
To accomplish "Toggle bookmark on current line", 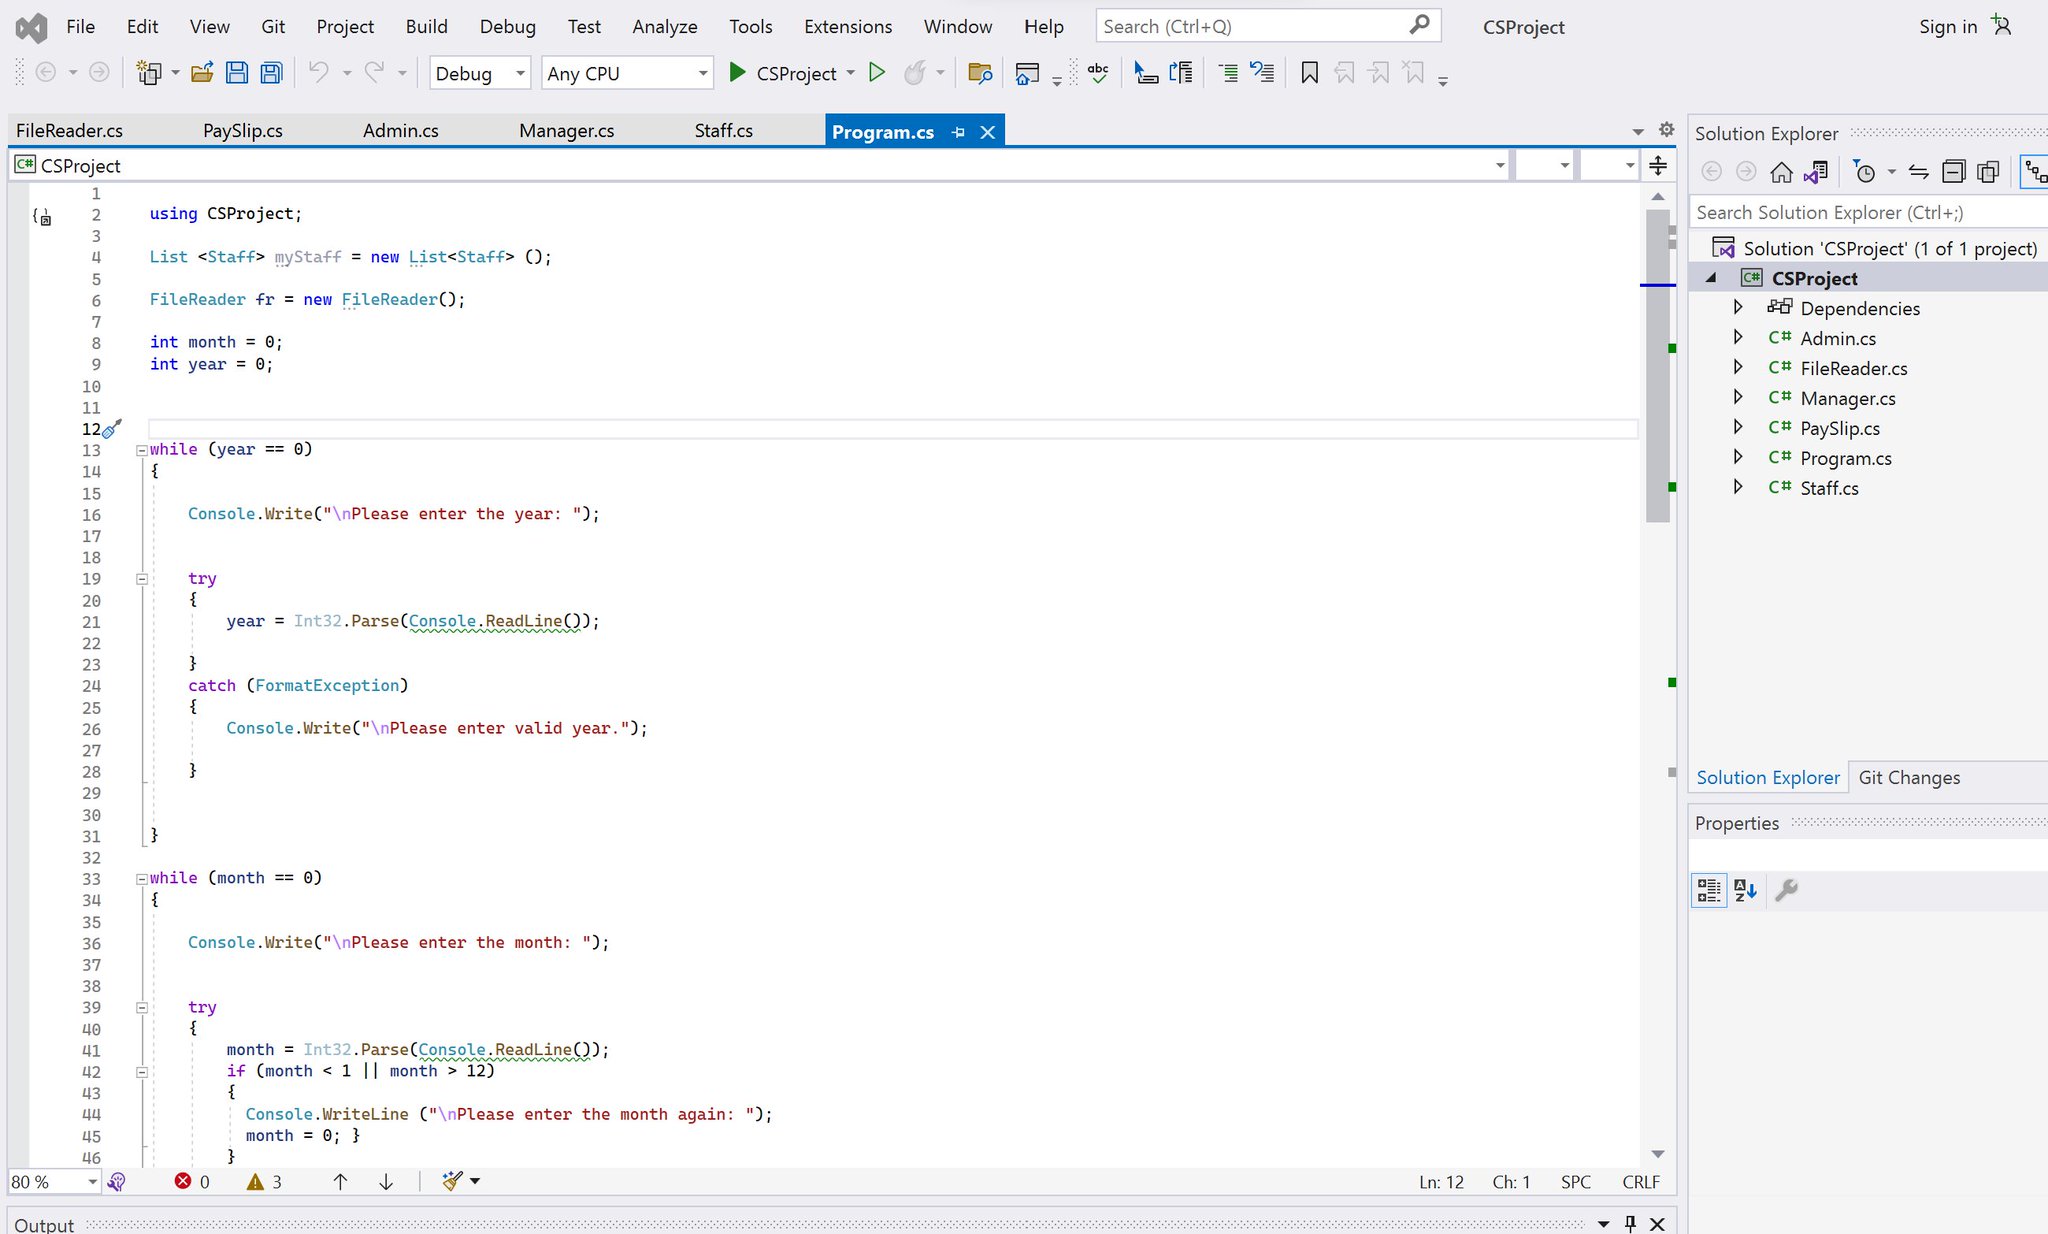I will (x=1309, y=73).
